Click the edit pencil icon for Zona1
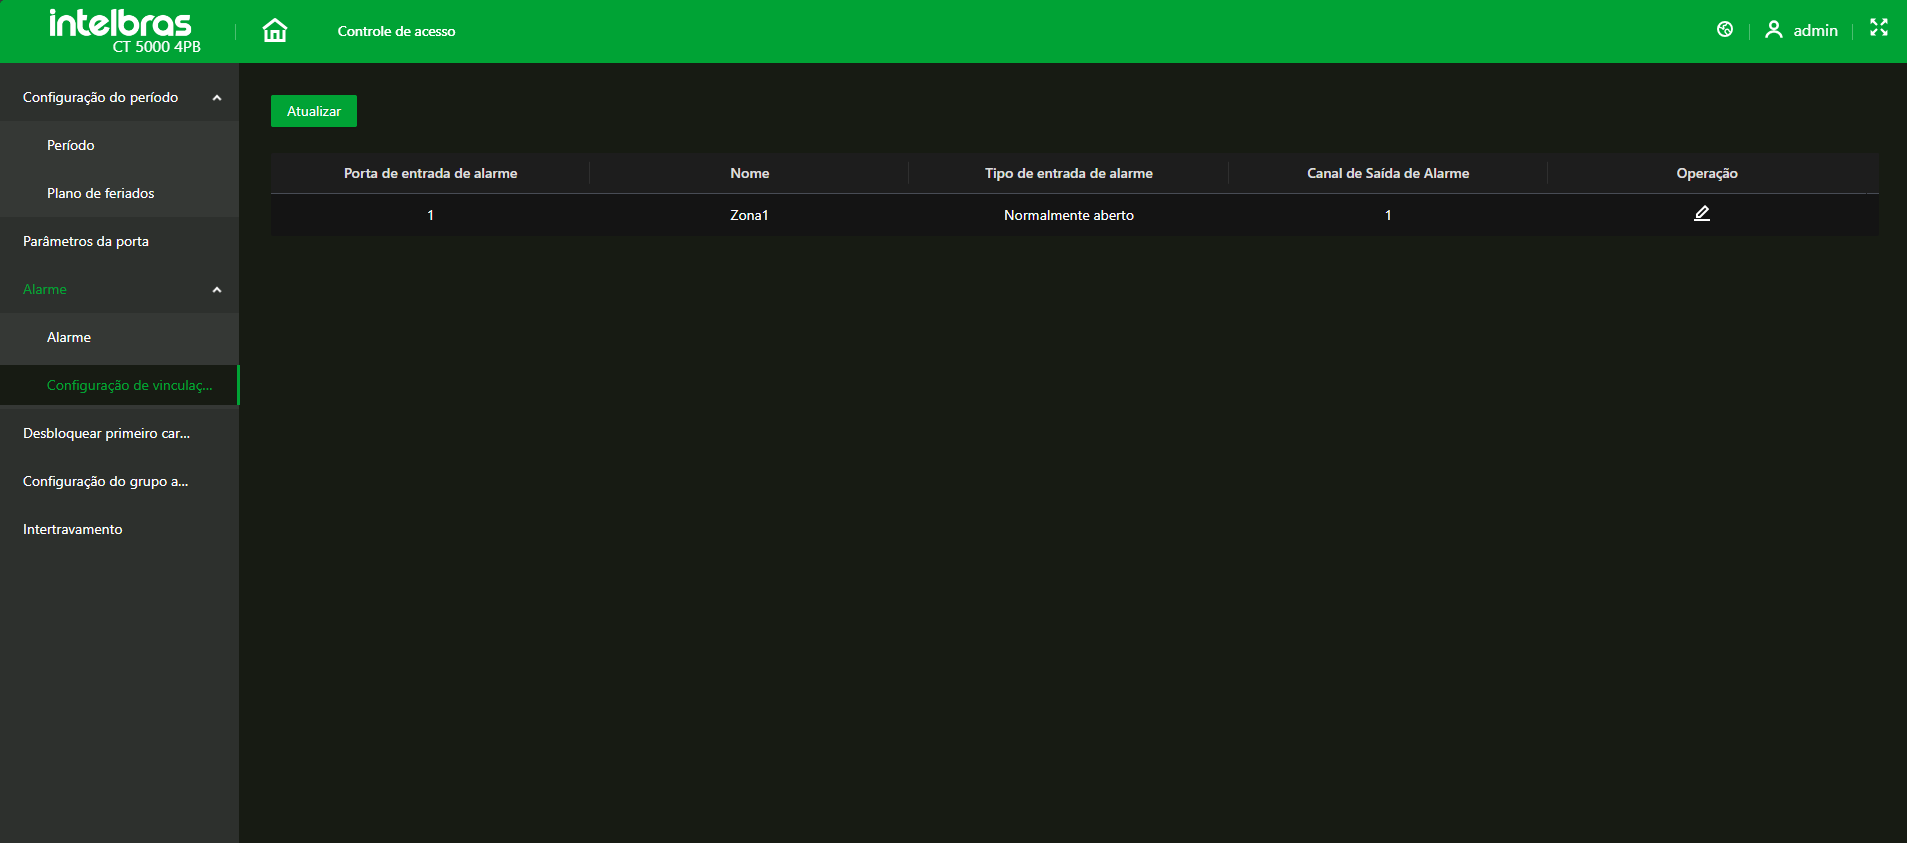 click(x=1701, y=214)
